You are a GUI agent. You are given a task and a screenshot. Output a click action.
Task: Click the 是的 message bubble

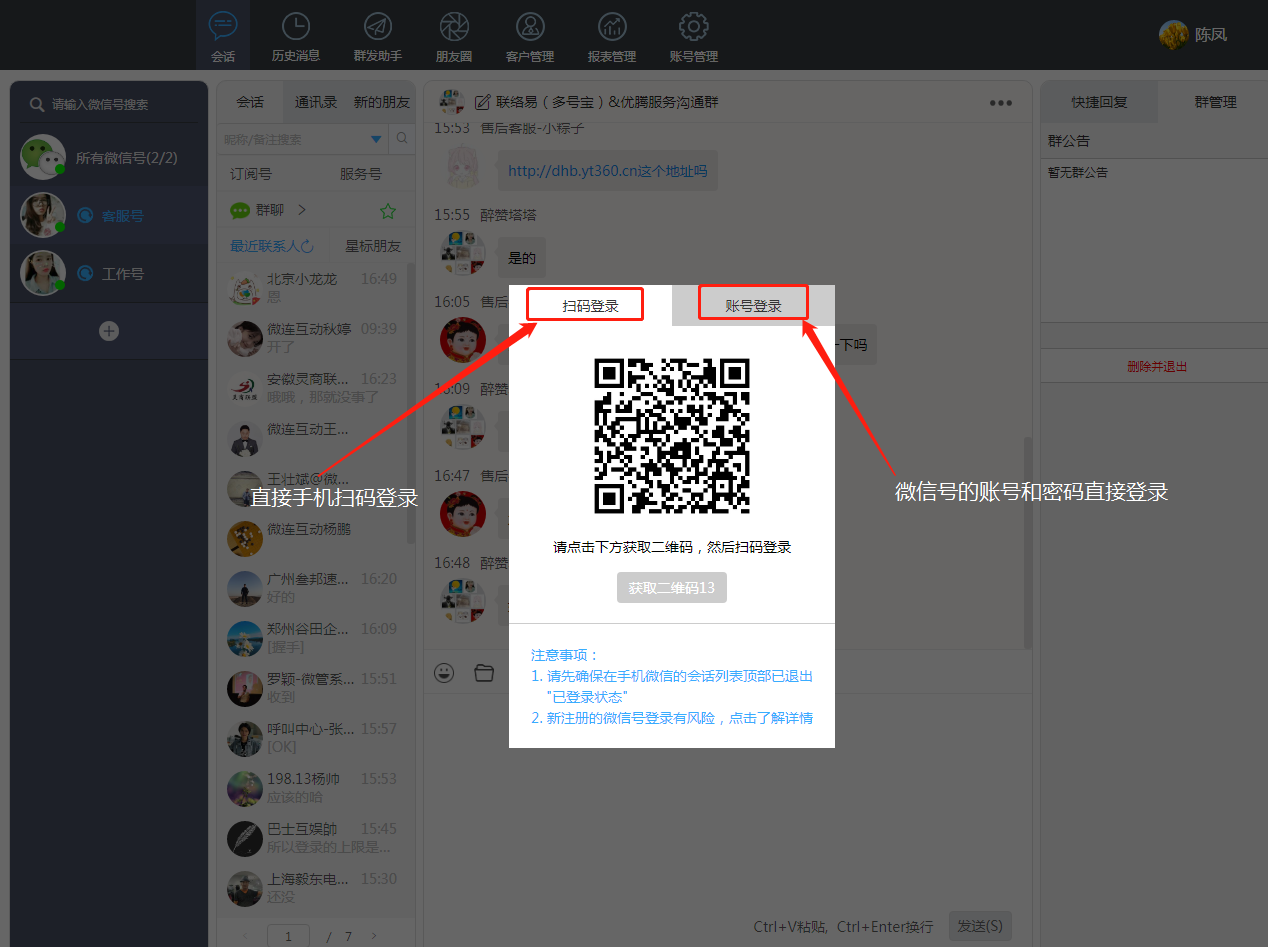click(522, 258)
